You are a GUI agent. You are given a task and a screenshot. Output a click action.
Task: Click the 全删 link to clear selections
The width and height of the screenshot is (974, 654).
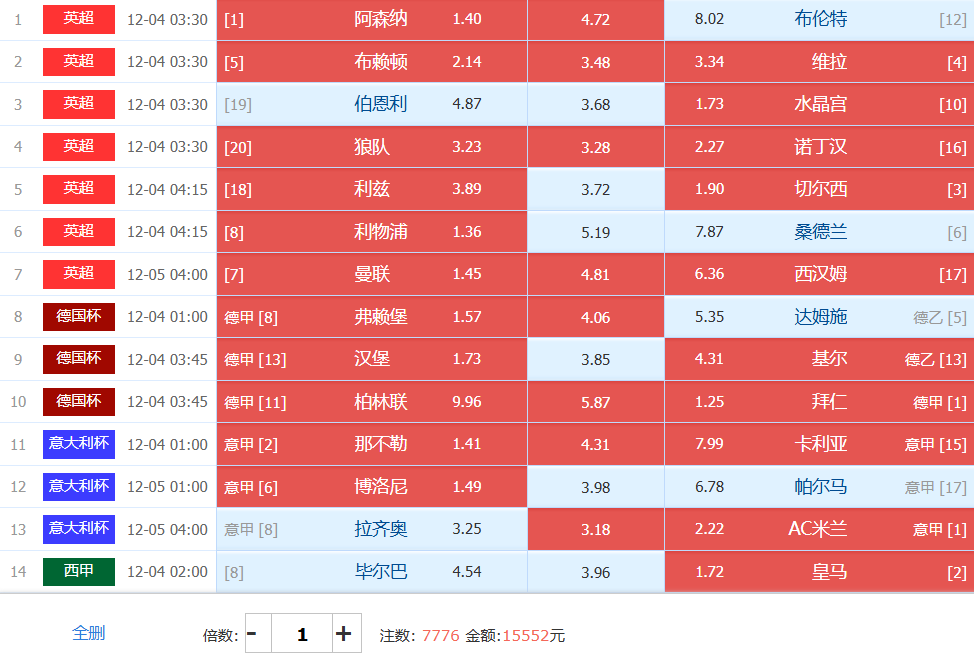88,633
